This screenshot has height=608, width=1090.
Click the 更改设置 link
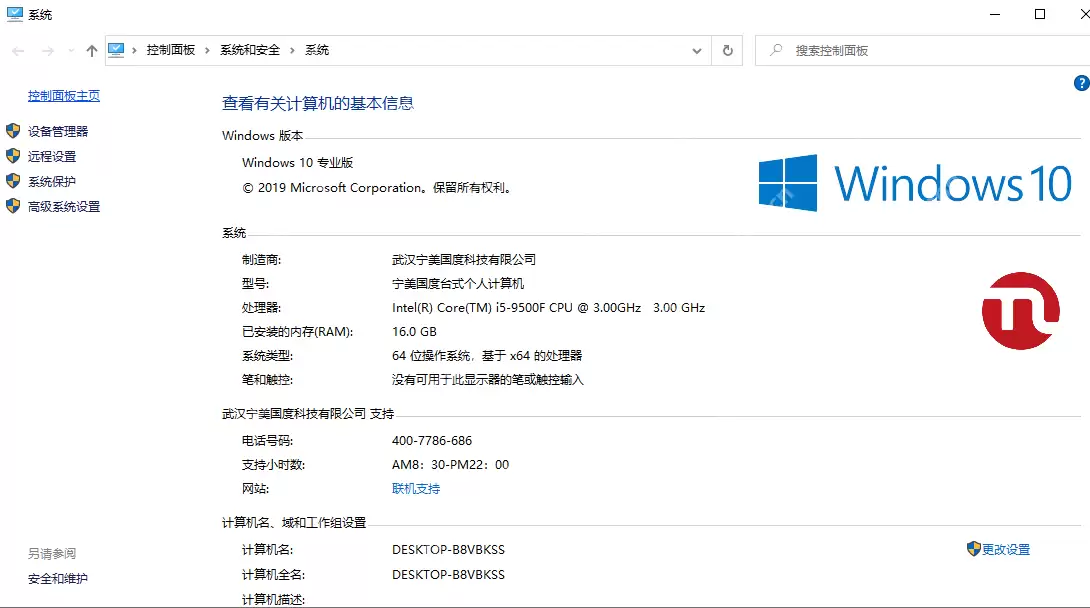[1005, 548]
